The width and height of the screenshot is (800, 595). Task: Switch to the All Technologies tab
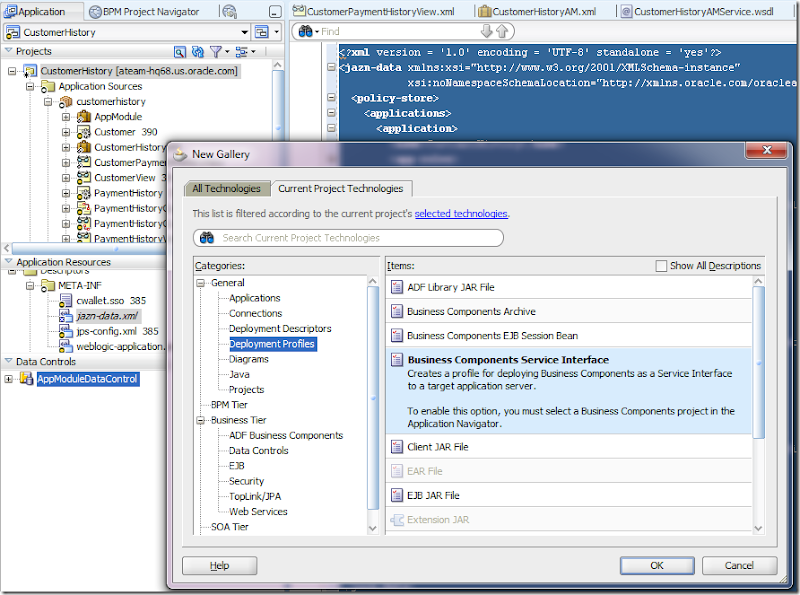[x=226, y=188]
